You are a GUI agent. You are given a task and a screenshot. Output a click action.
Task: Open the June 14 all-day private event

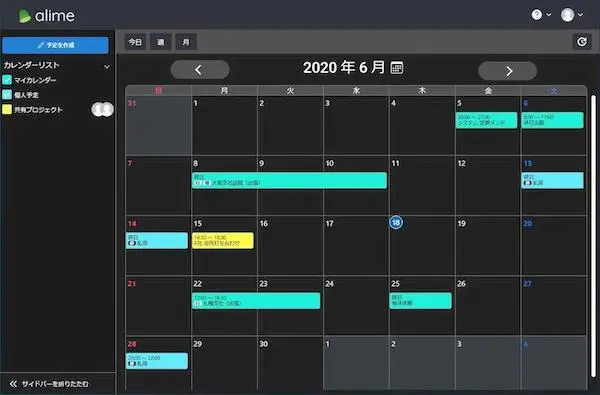coord(157,240)
